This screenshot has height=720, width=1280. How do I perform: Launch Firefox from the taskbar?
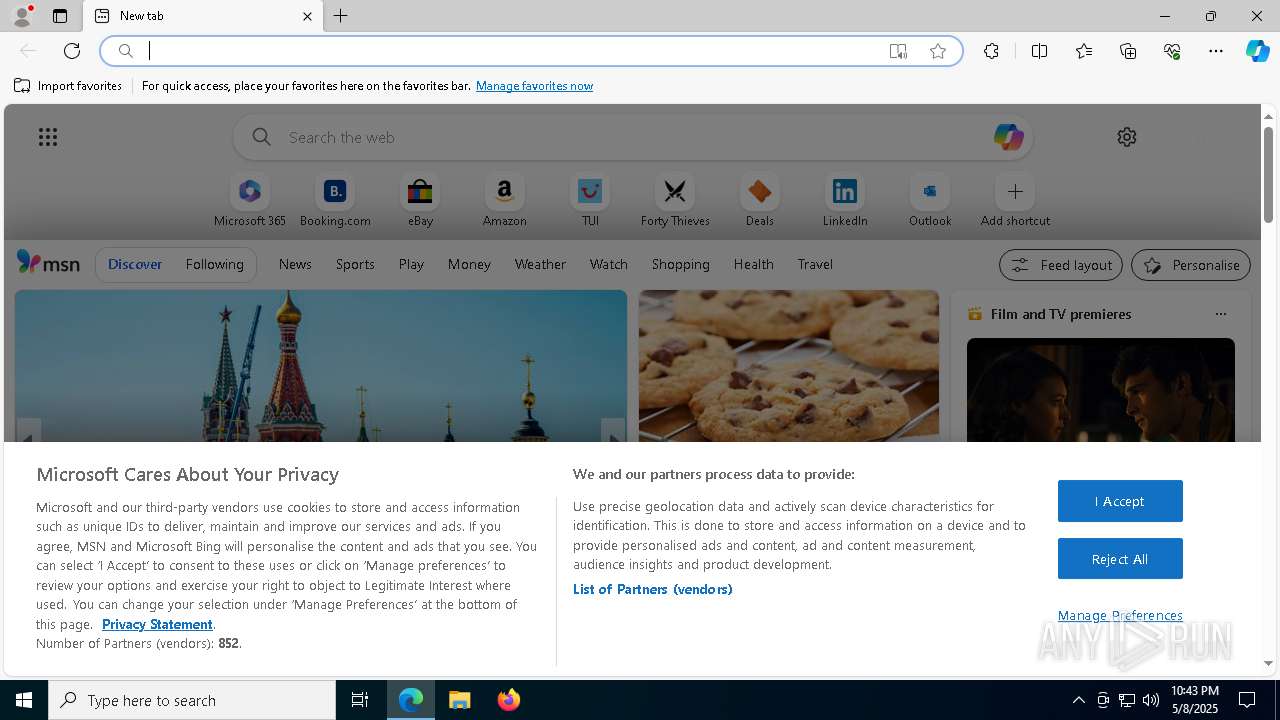pyautogui.click(x=509, y=700)
